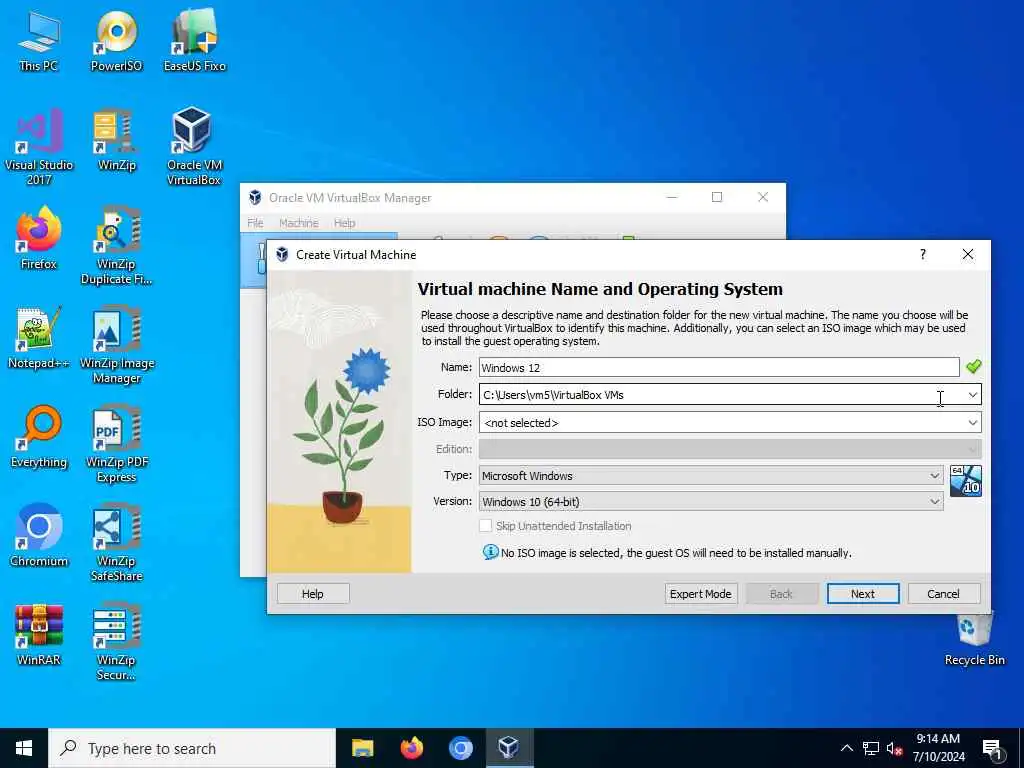Click the Windows Start button

(x=24, y=748)
